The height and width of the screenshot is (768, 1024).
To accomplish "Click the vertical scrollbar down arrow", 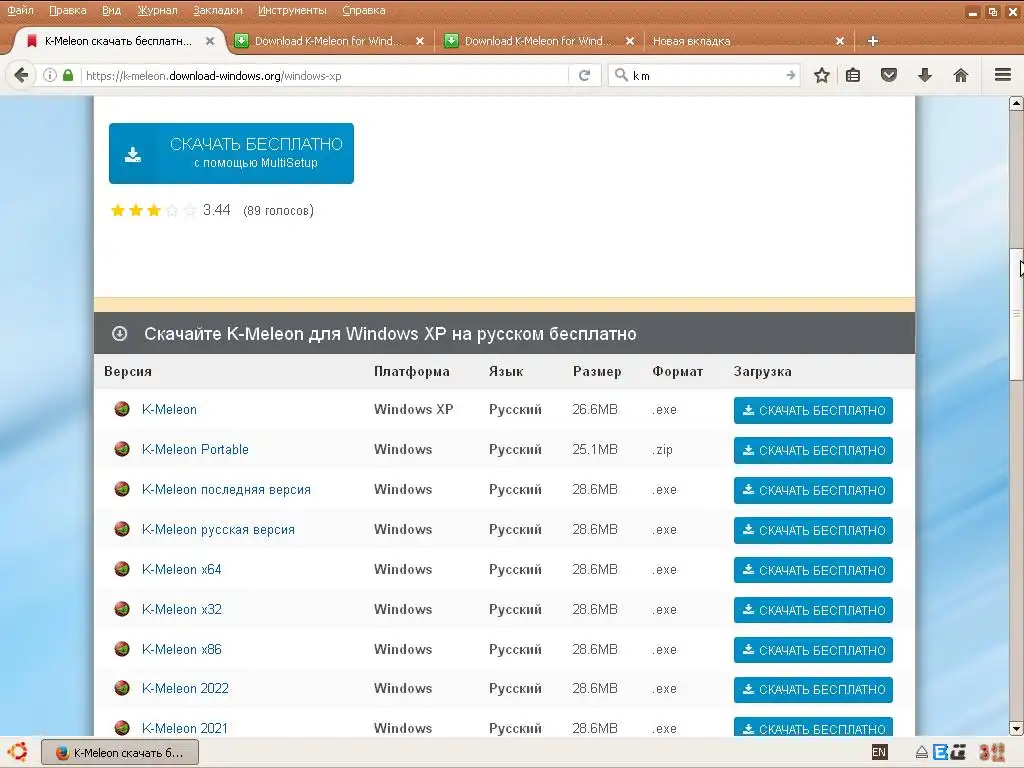I will (x=1016, y=728).
